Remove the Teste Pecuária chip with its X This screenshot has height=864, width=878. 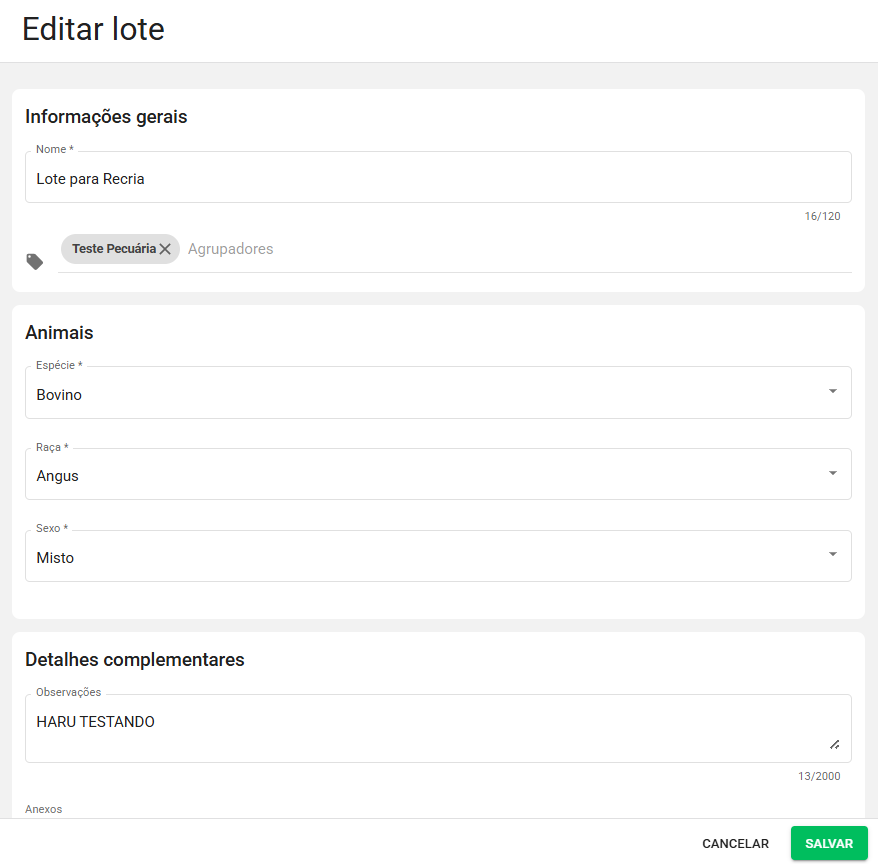tap(165, 249)
